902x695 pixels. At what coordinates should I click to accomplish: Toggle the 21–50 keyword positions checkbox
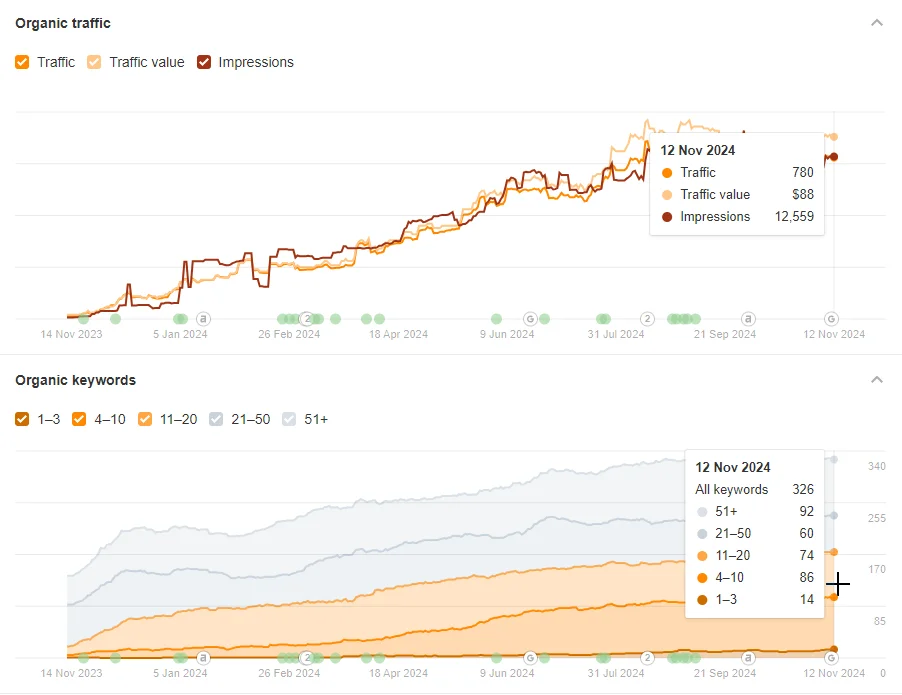pyautogui.click(x=216, y=419)
